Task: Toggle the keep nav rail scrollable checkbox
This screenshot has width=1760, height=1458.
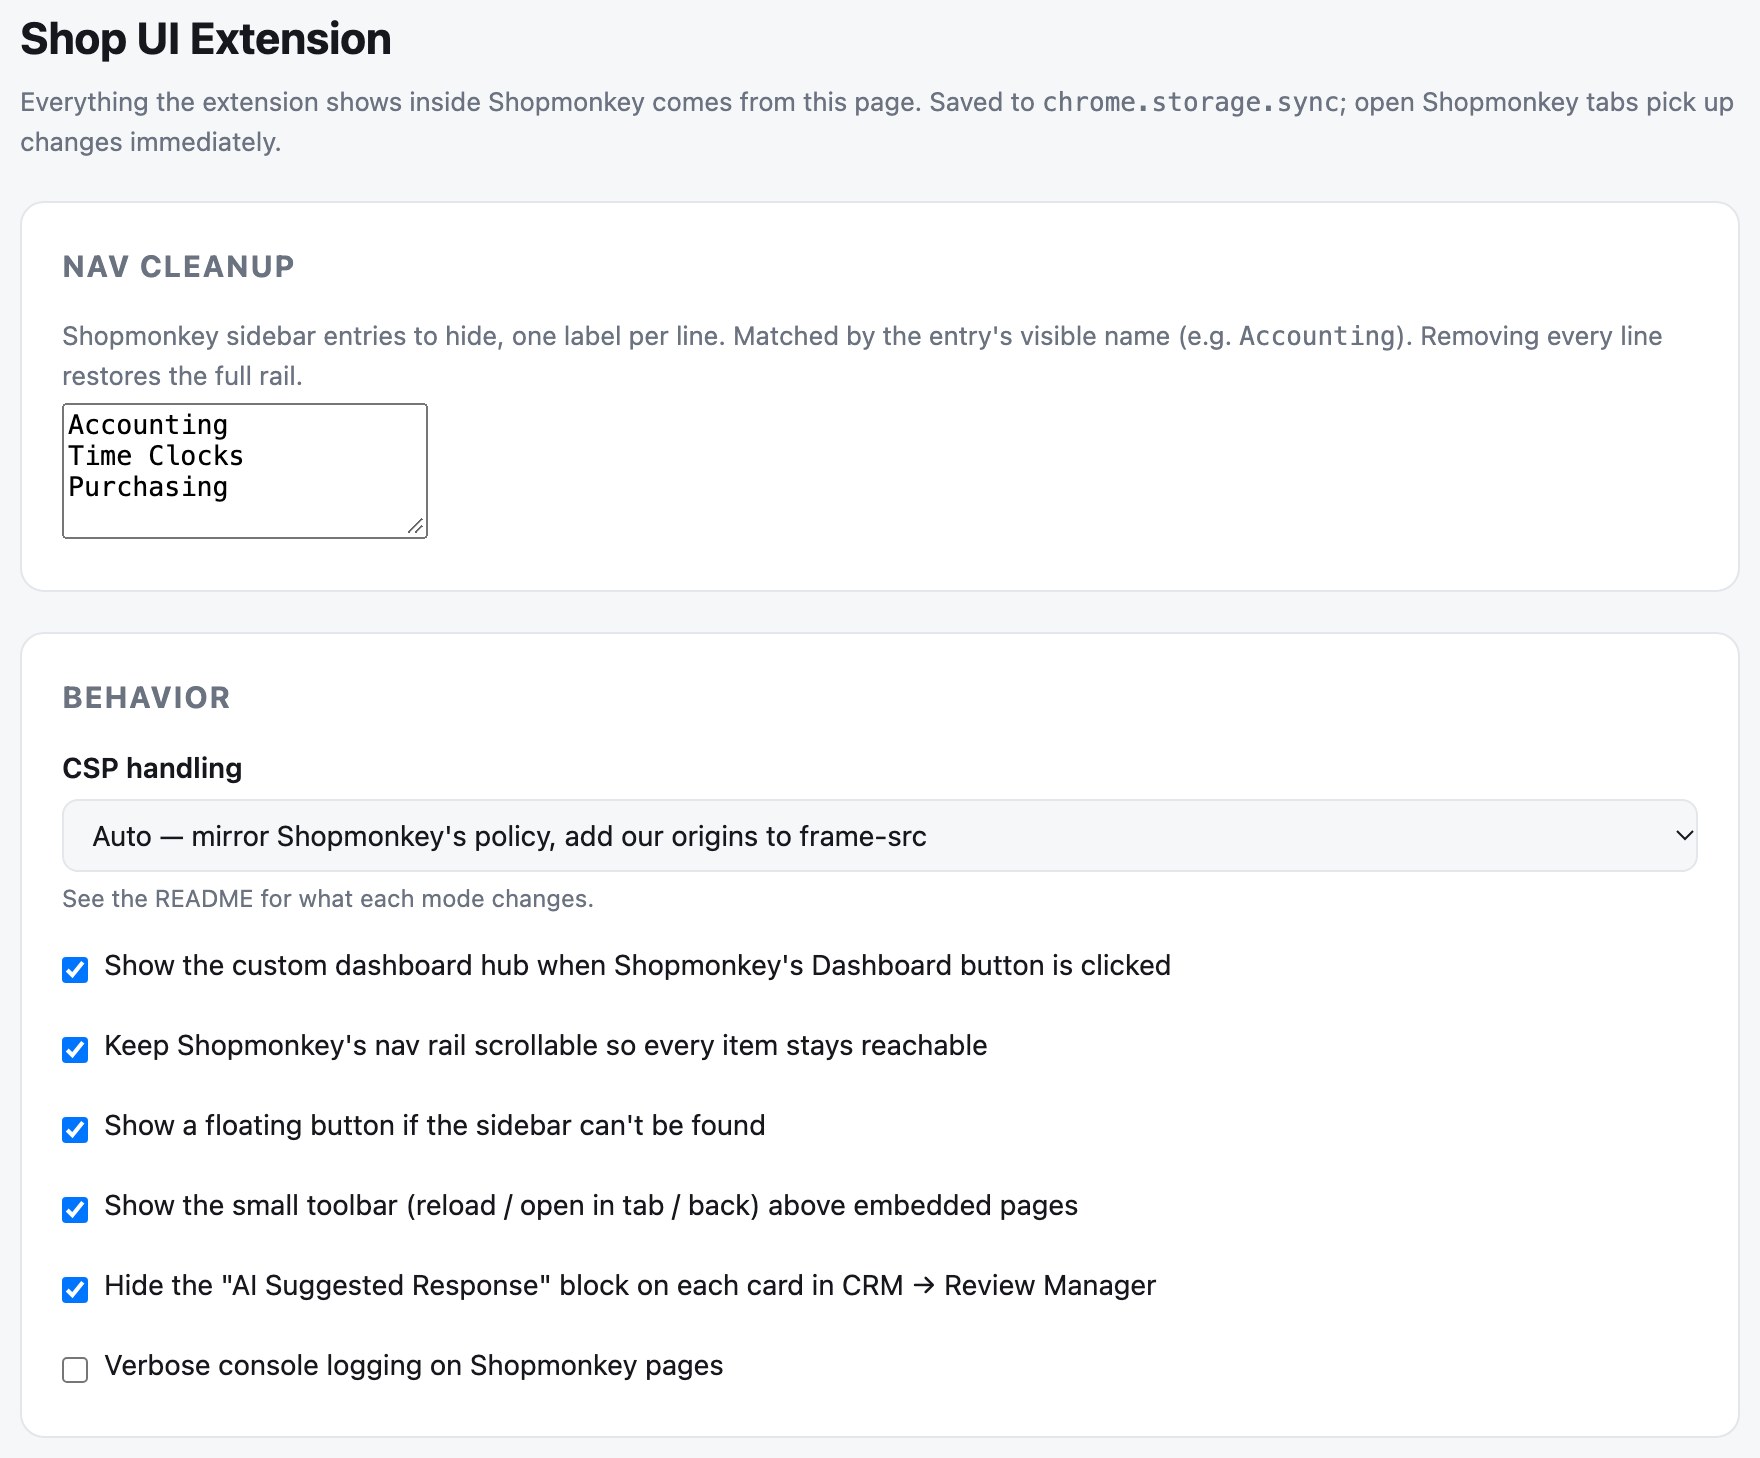Action: (x=75, y=1049)
